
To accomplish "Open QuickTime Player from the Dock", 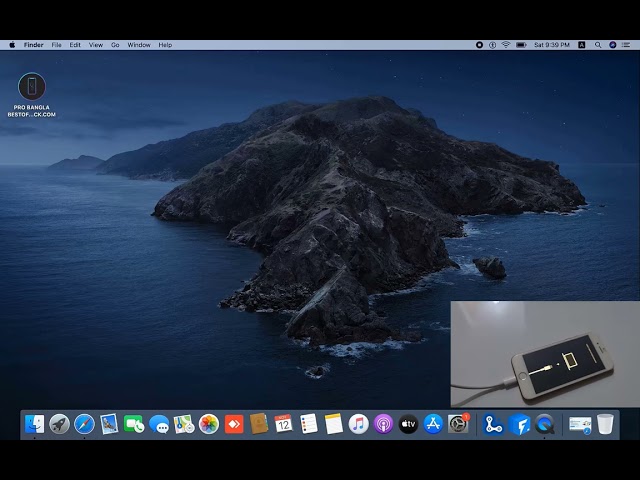I will click(x=545, y=424).
